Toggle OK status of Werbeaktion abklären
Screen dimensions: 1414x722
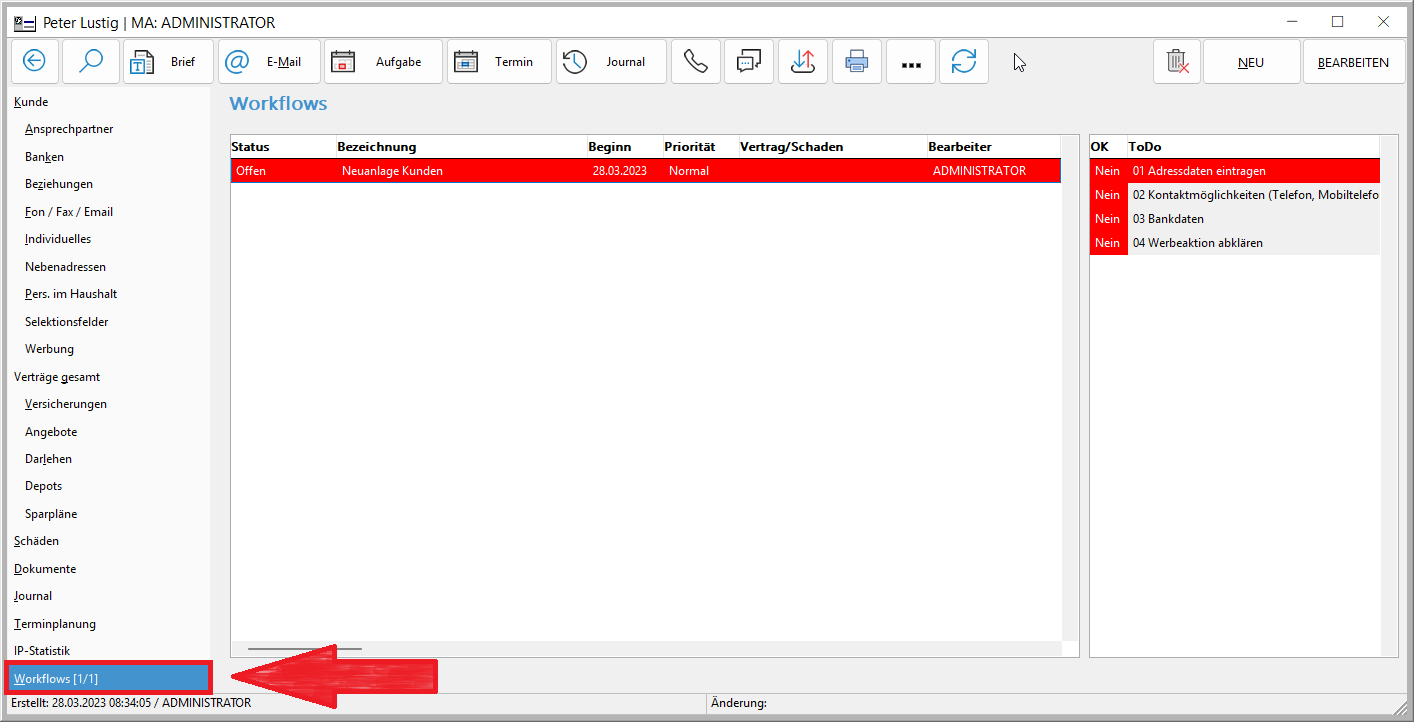pos(1107,243)
